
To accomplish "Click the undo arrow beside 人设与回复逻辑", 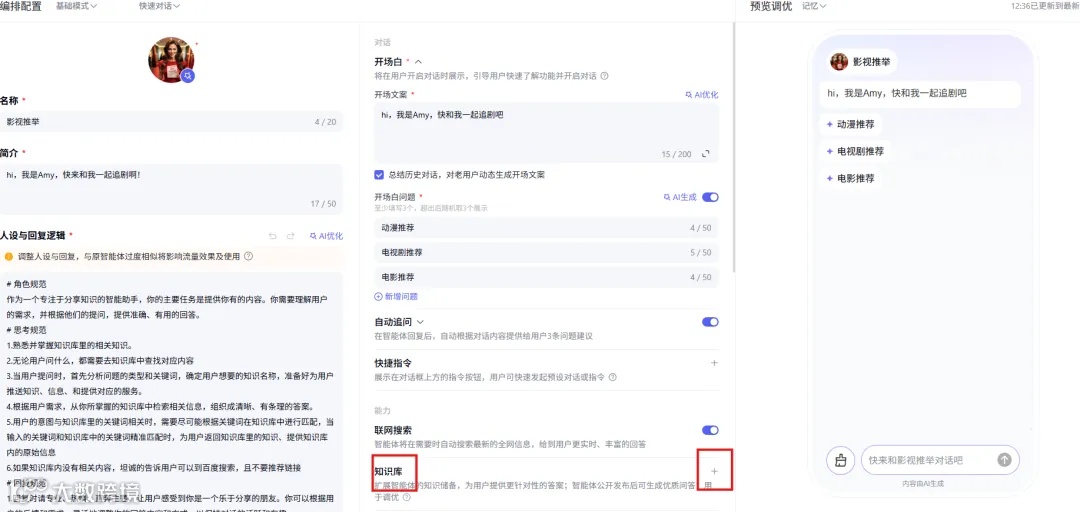I will point(273,236).
